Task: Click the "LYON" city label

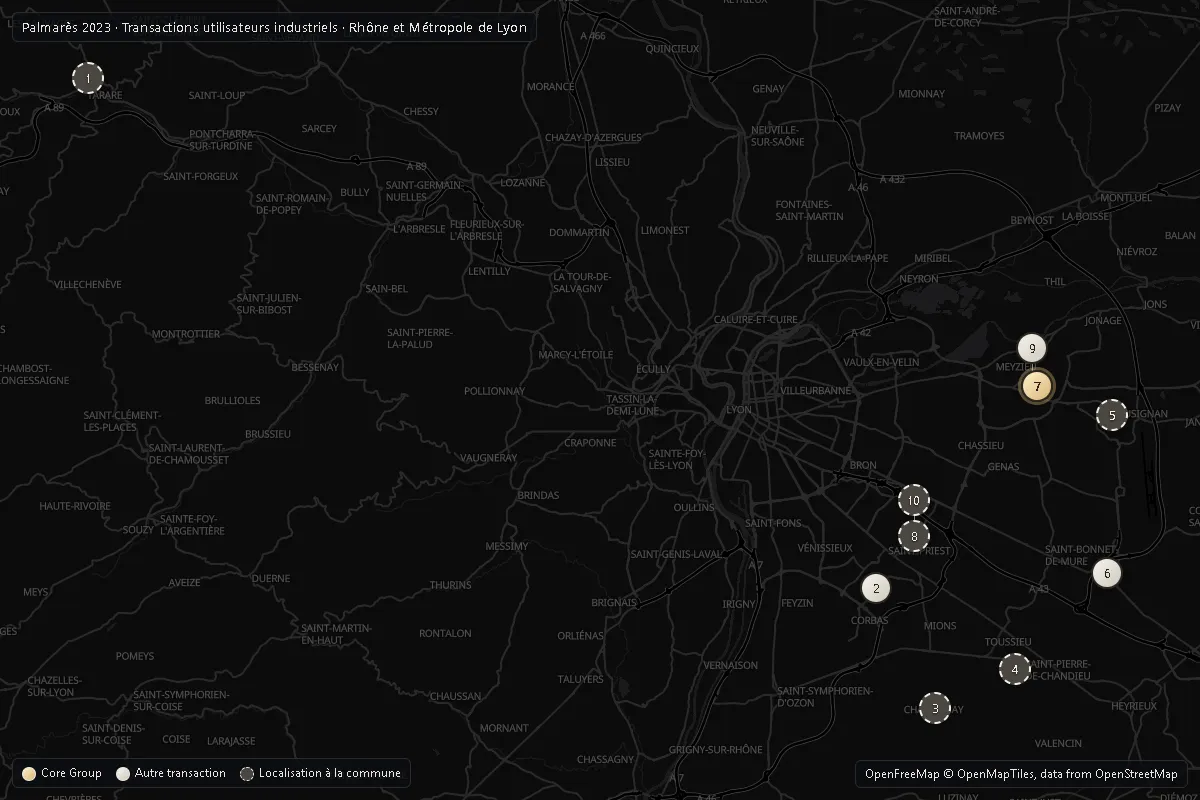Action: [x=738, y=410]
